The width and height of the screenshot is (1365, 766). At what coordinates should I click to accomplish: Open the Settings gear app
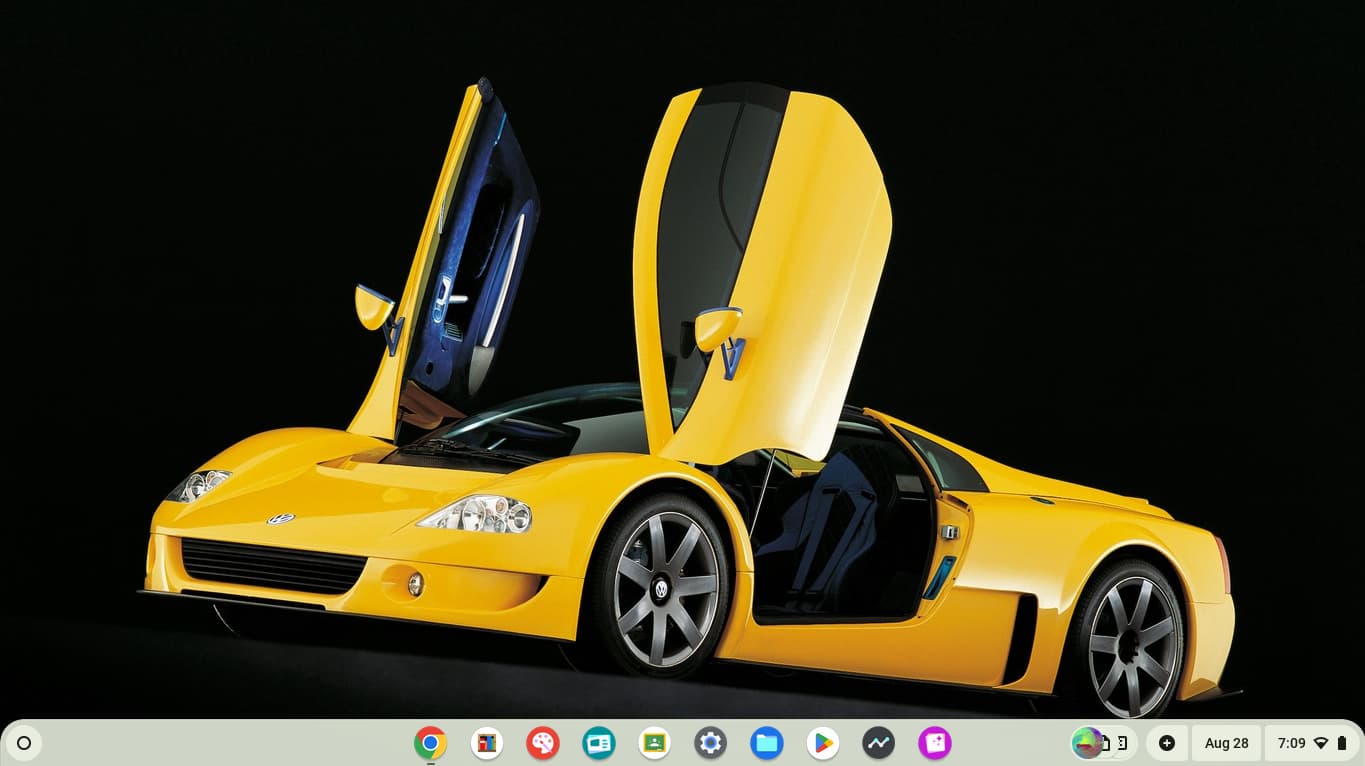(x=711, y=743)
